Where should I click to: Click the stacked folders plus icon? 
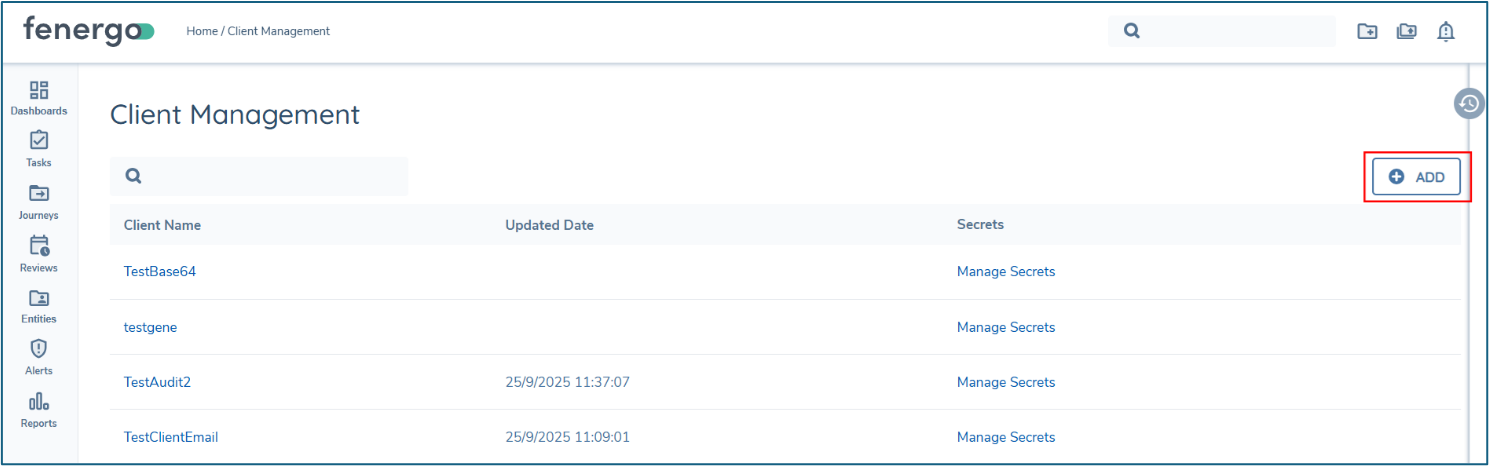pos(1407,32)
